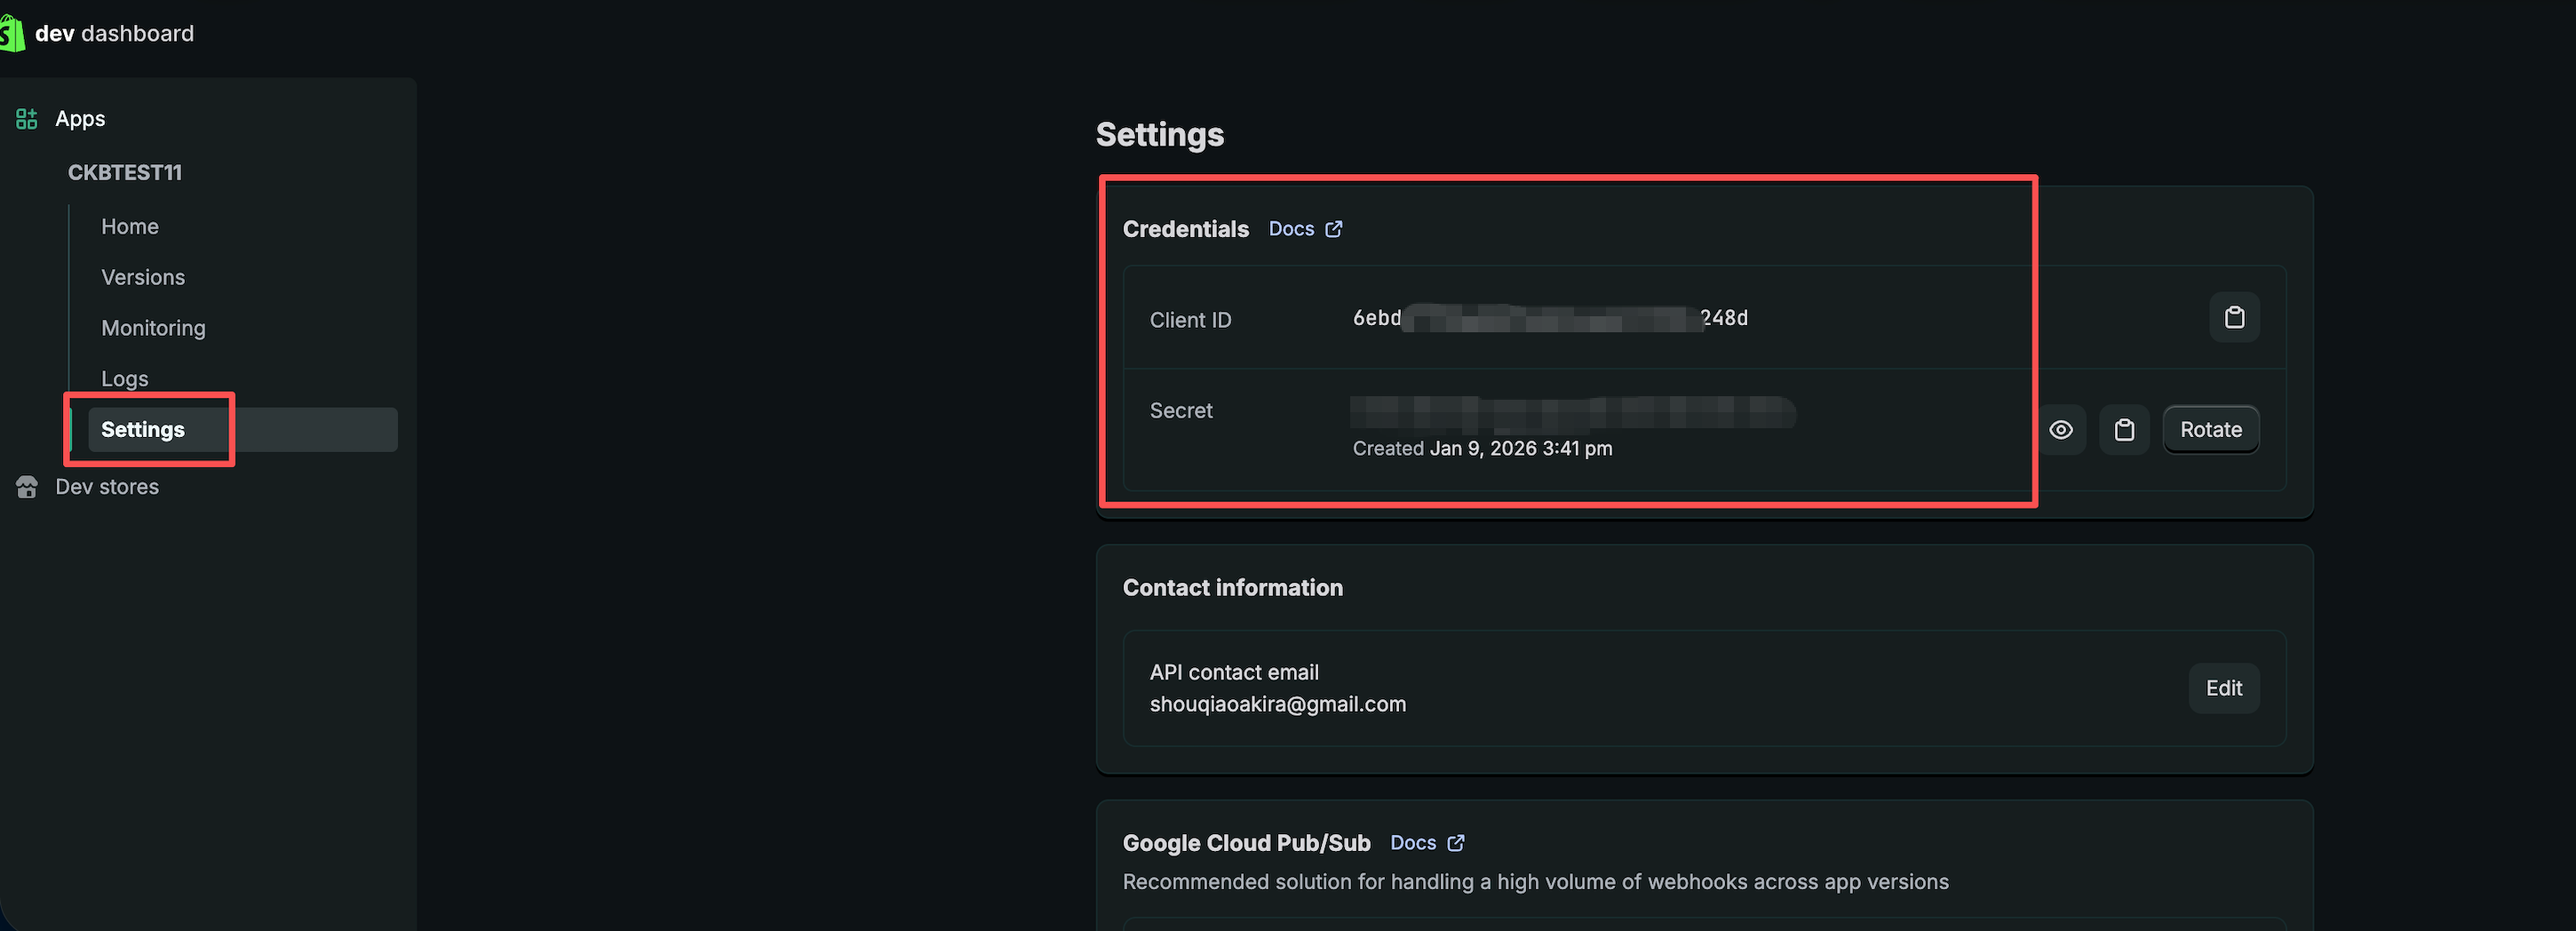Viewport: 2576px width, 931px height.
Task: Open the Logs page
Action: click(x=125, y=379)
